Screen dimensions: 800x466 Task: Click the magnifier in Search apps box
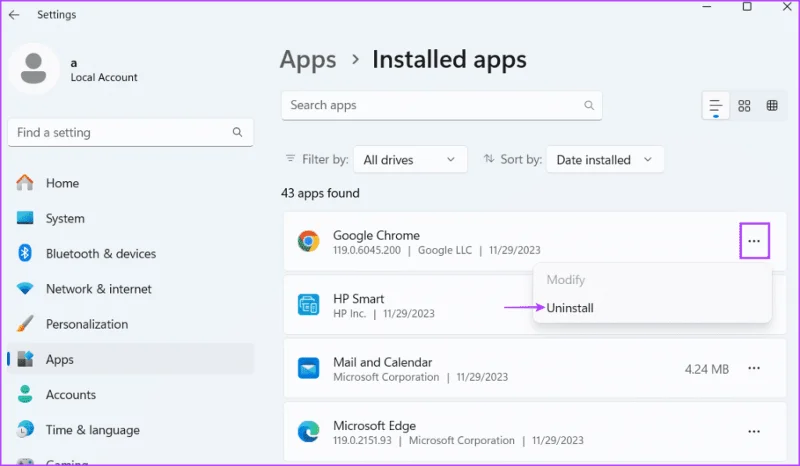589,105
